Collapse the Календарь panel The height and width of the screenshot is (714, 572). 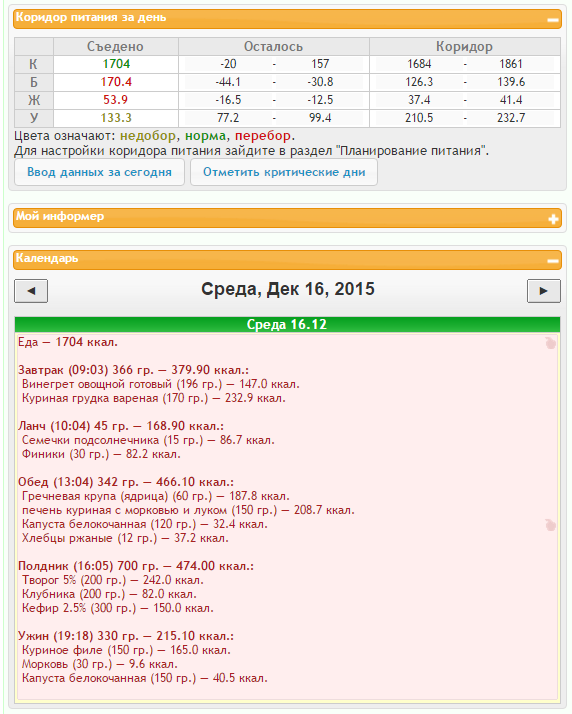coord(553,261)
